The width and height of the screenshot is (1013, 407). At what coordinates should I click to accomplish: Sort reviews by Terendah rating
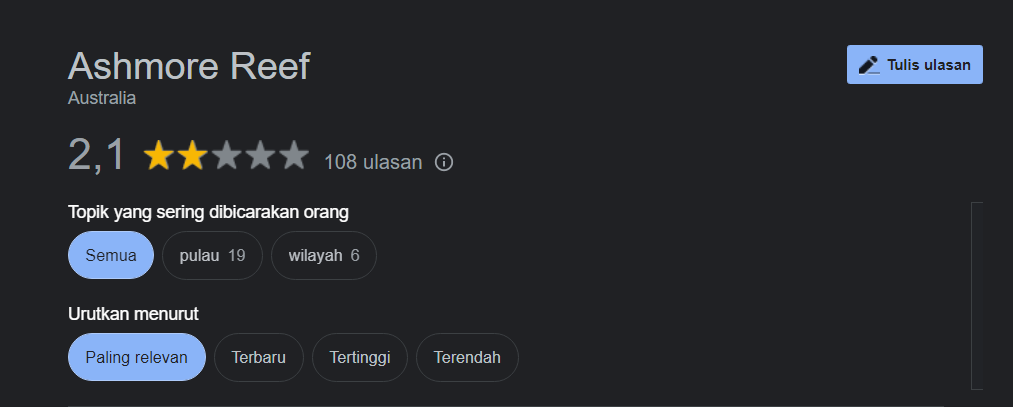467,357
